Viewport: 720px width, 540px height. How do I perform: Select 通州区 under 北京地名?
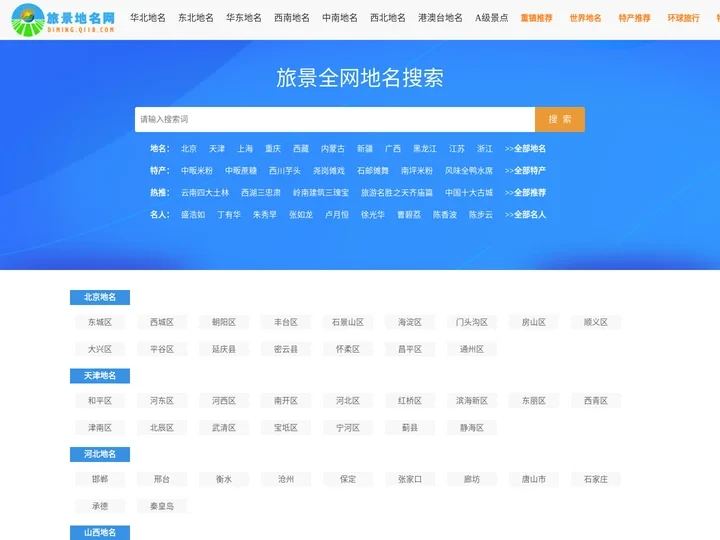(x=472, y=349)
